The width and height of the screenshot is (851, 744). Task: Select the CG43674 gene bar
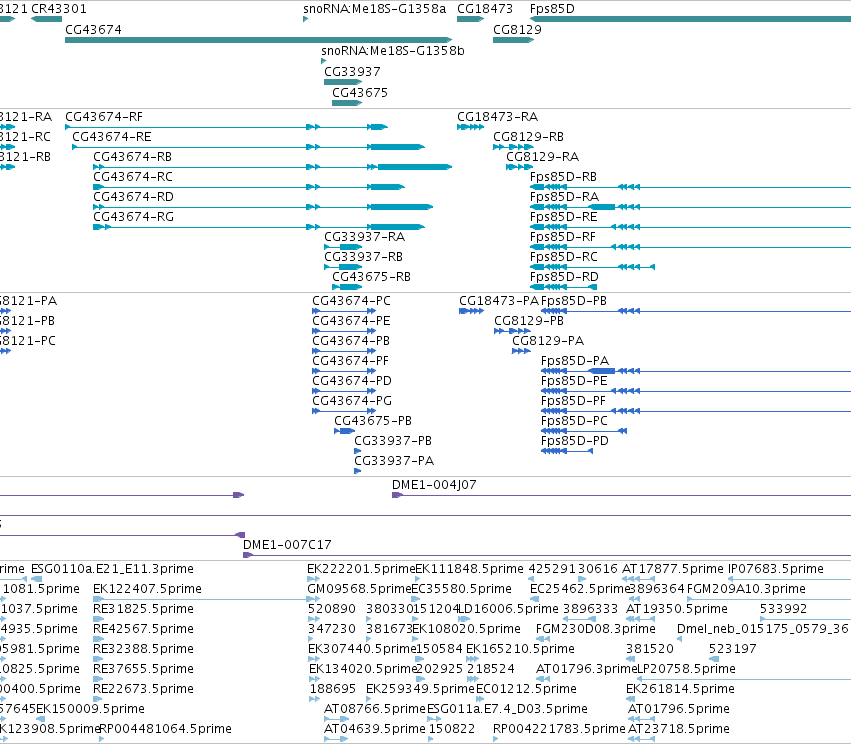[258, 40]
